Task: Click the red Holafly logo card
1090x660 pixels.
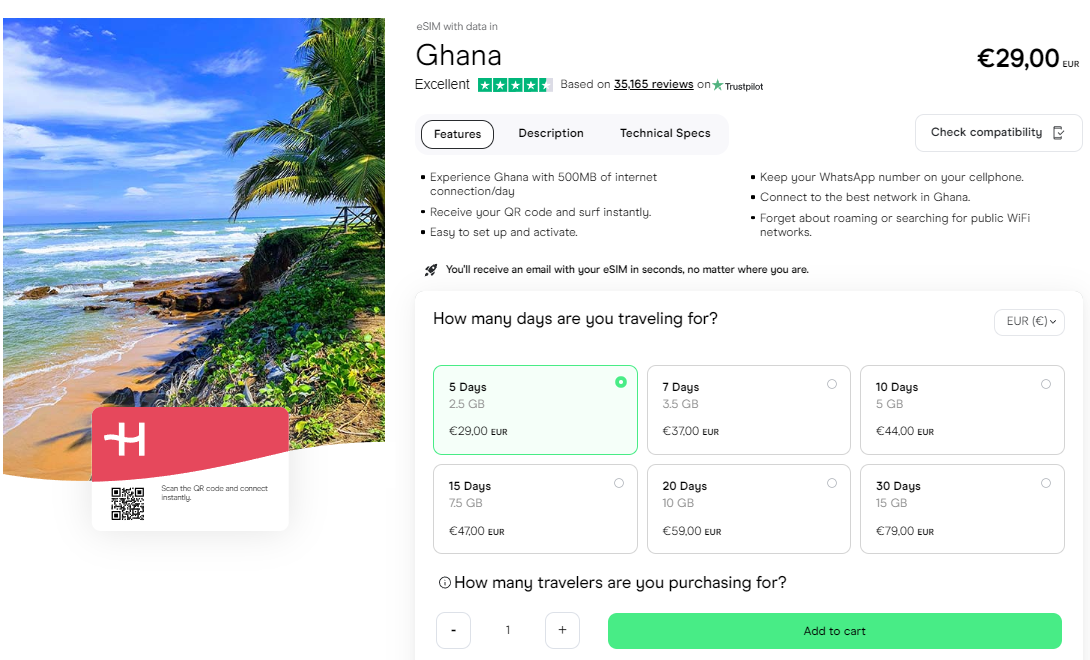Action: (190, 444)
